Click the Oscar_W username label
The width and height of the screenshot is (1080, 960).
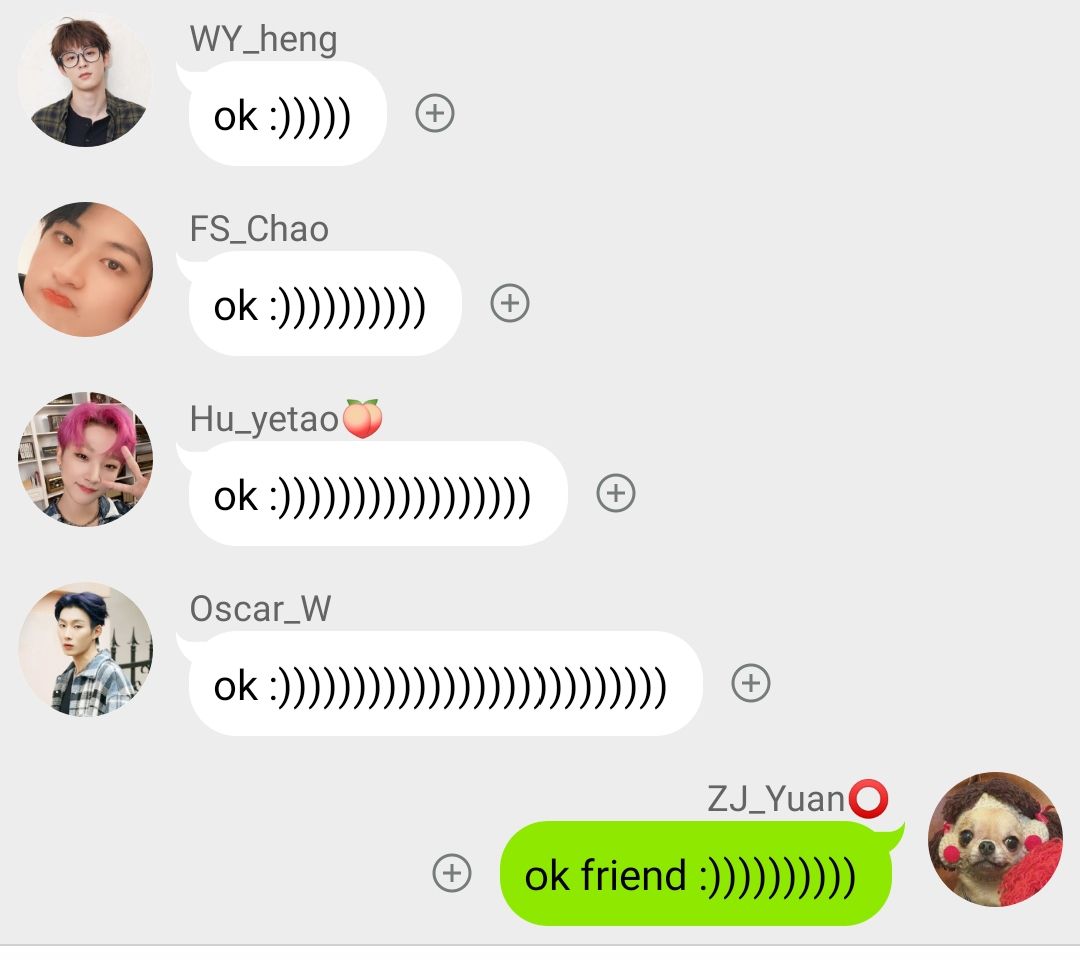pos(260,609)
